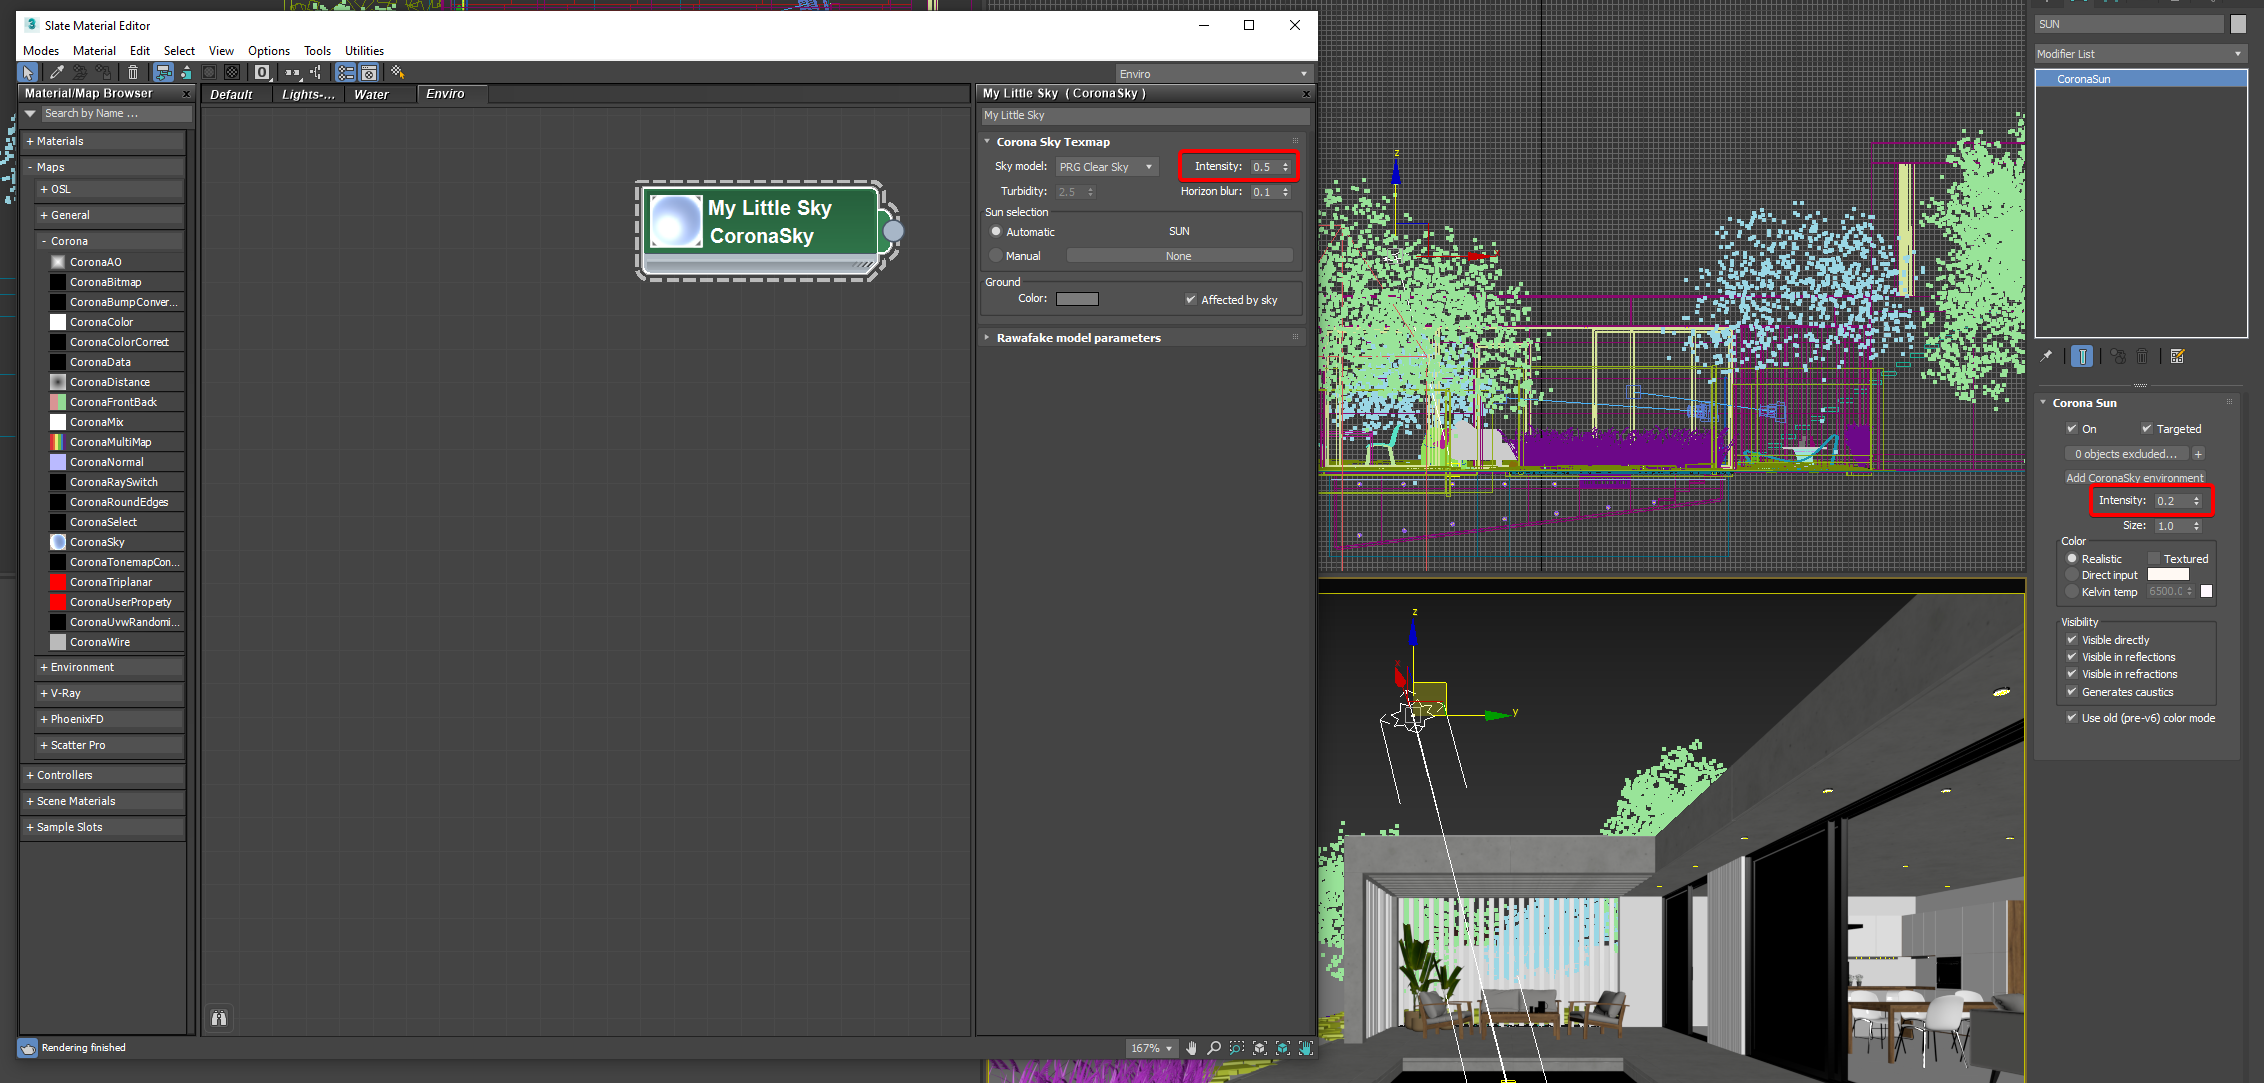
Task: Toggle Show Shaded Material in Viewport icon
Action: pyautogui.click(x=209, y=72)
